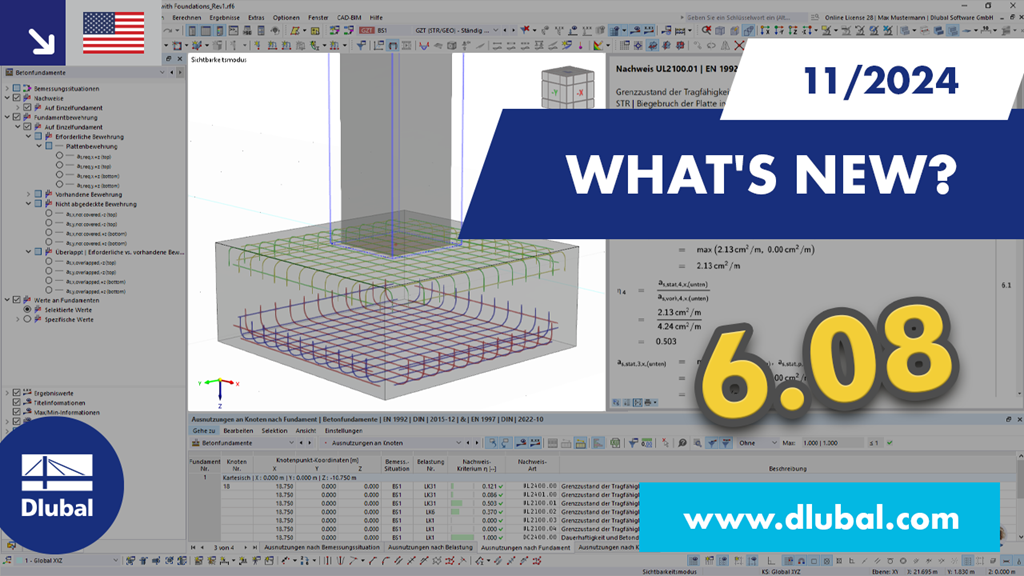This screenshot has width=1024, height=576.
Task: Open the CAD-BIM menu
Action: (349, 18)
